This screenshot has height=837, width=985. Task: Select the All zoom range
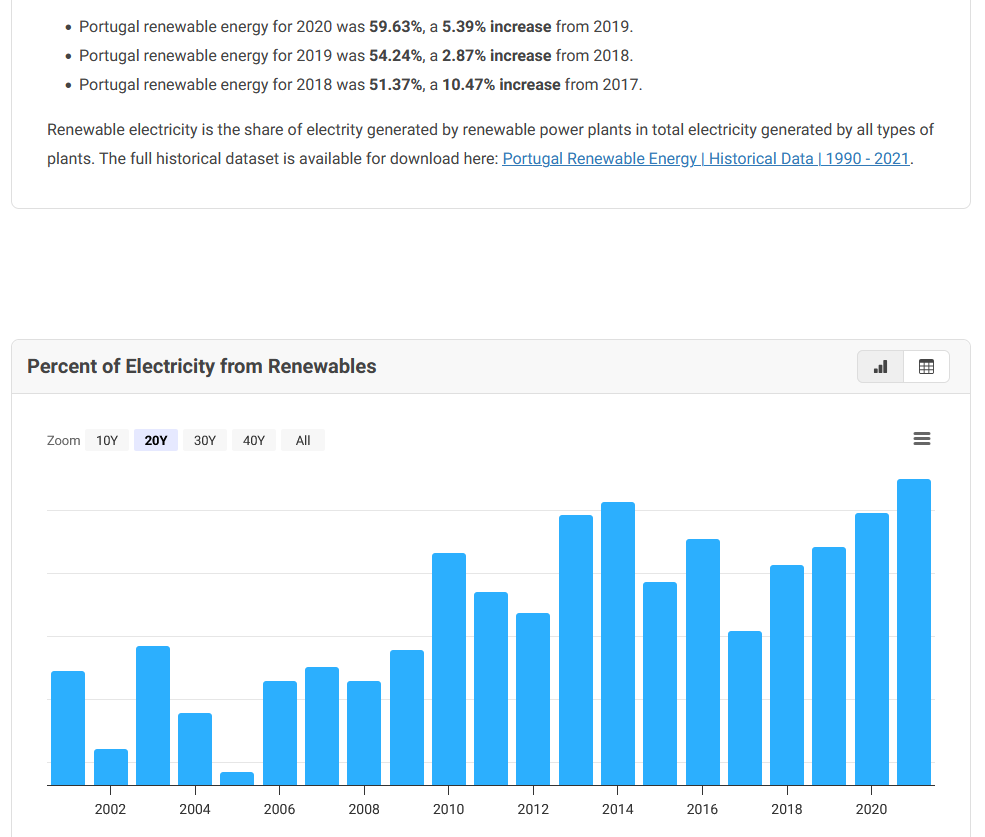[x=303, y=440]
